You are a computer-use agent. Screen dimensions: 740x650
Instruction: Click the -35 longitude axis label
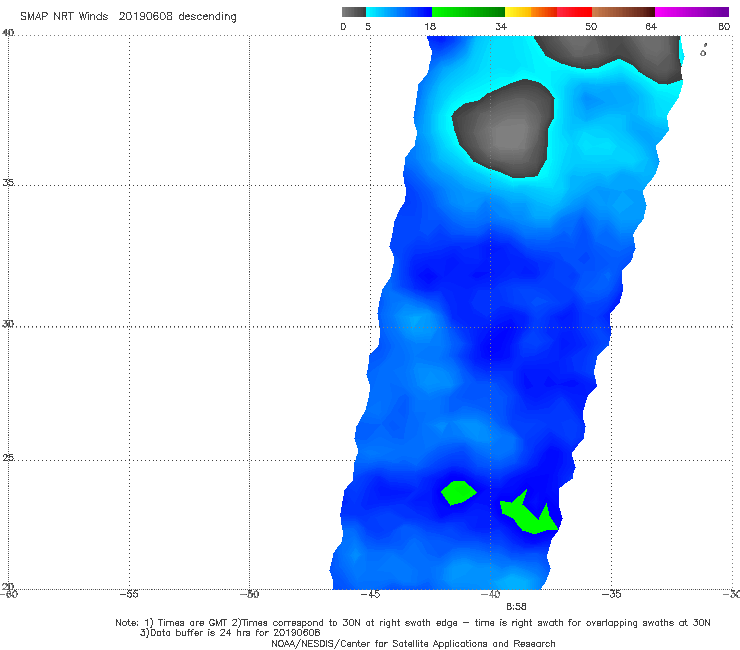click(611, 594)
